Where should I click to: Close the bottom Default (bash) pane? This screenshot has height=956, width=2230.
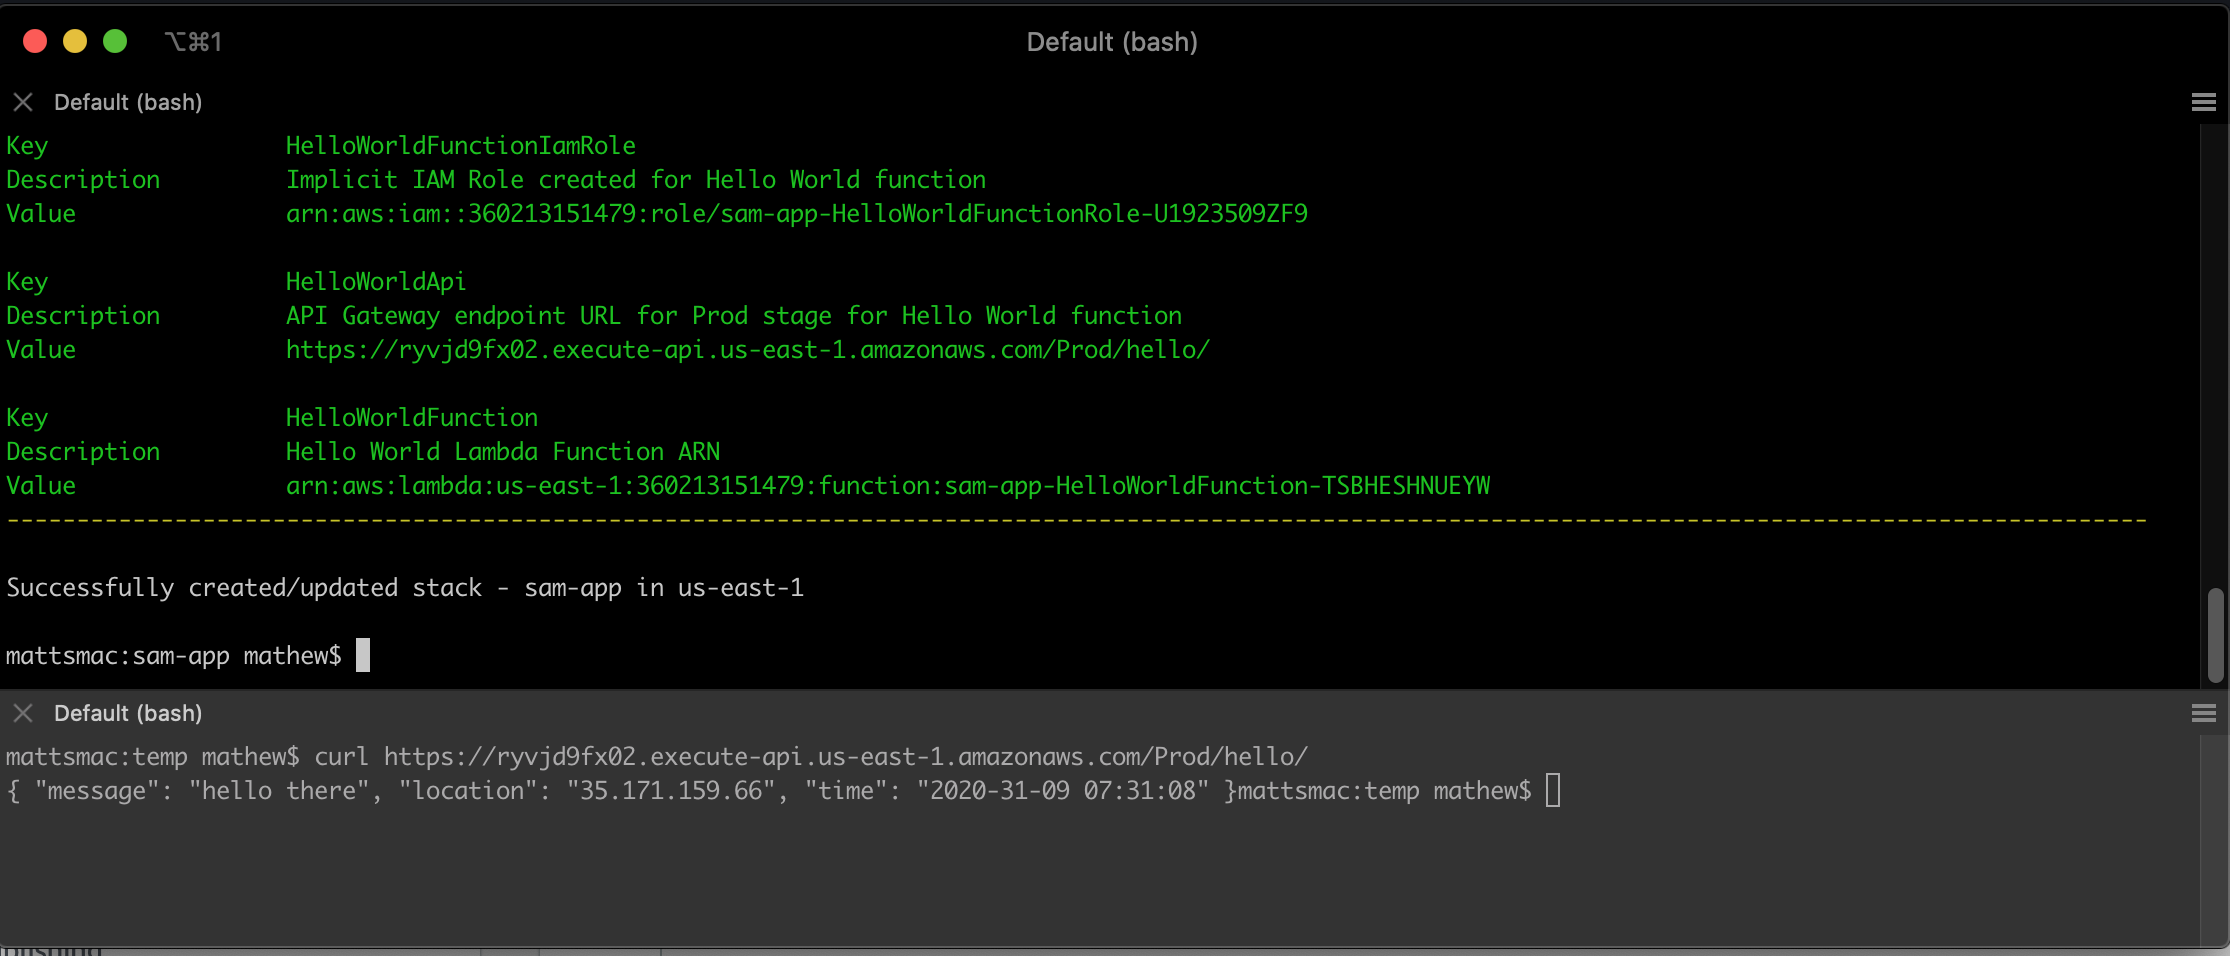click(23, 713)
